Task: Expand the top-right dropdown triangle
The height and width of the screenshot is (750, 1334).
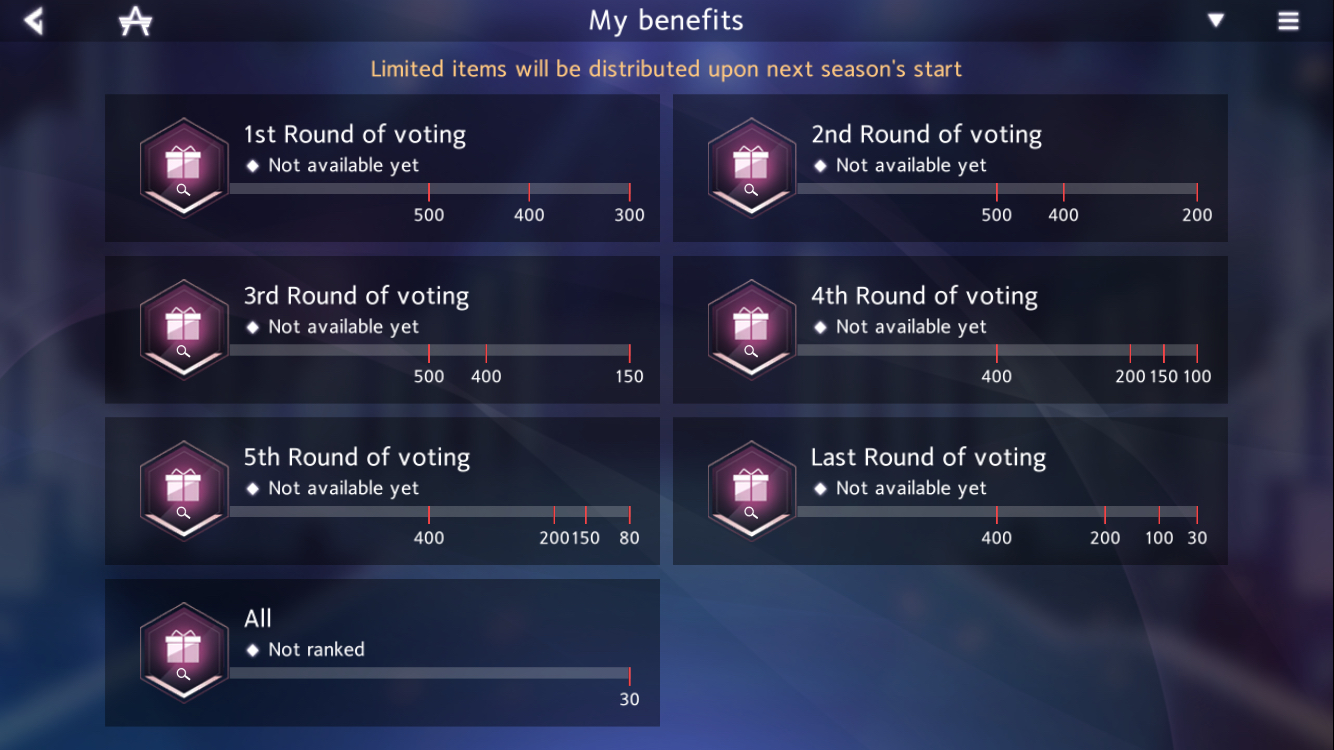Action: (x=1216, y=20)
